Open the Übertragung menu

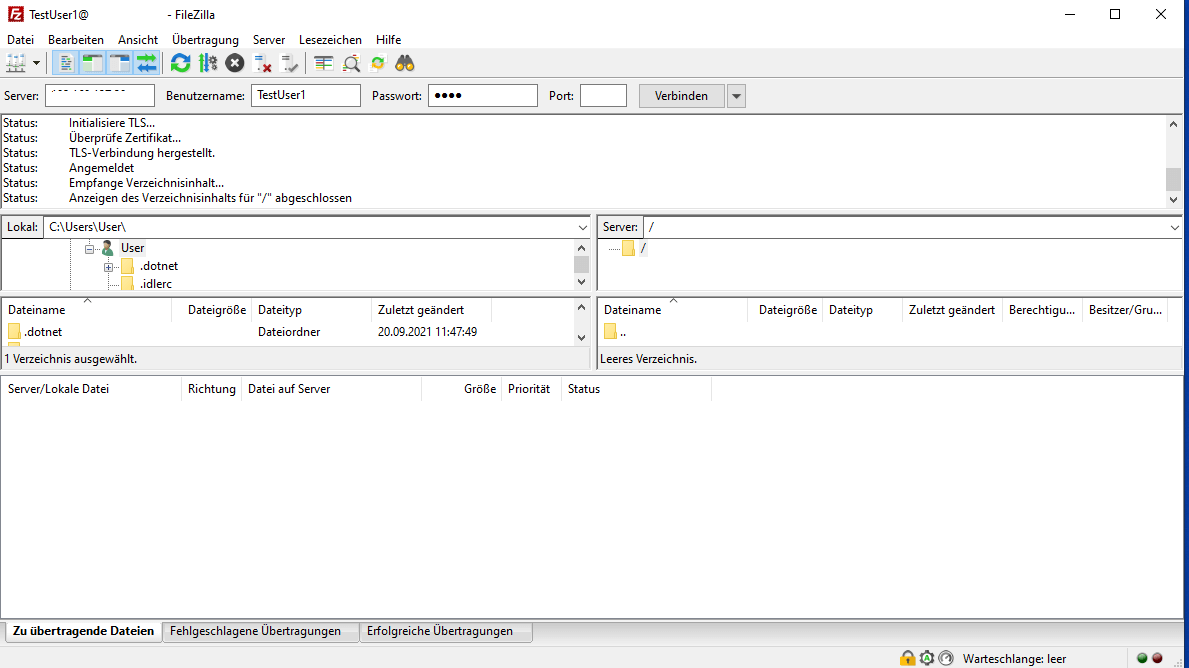(205, 40)
